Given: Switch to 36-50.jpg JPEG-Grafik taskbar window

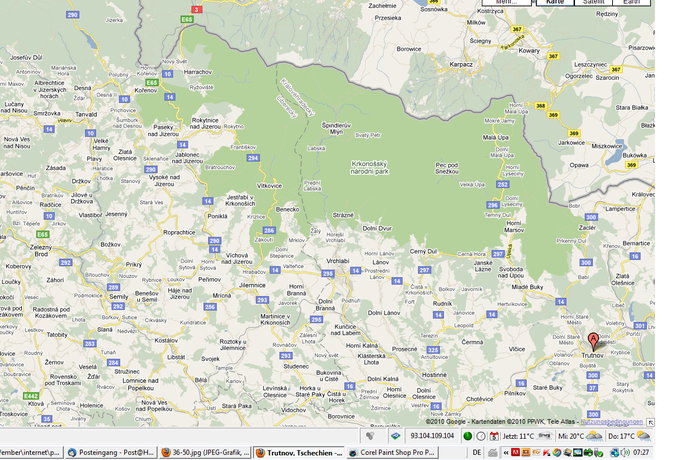Looking at the screenshot, I should tap(203, 452).
